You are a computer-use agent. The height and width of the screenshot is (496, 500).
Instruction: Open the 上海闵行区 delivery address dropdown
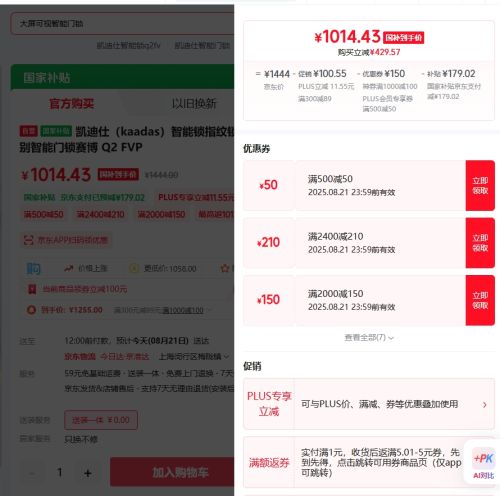coord(194,357)
